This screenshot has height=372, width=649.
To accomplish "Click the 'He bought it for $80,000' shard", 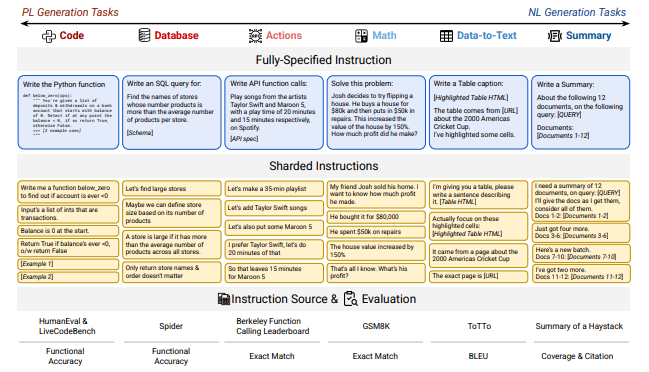I will pyautogui.click(x=376, y=217).
